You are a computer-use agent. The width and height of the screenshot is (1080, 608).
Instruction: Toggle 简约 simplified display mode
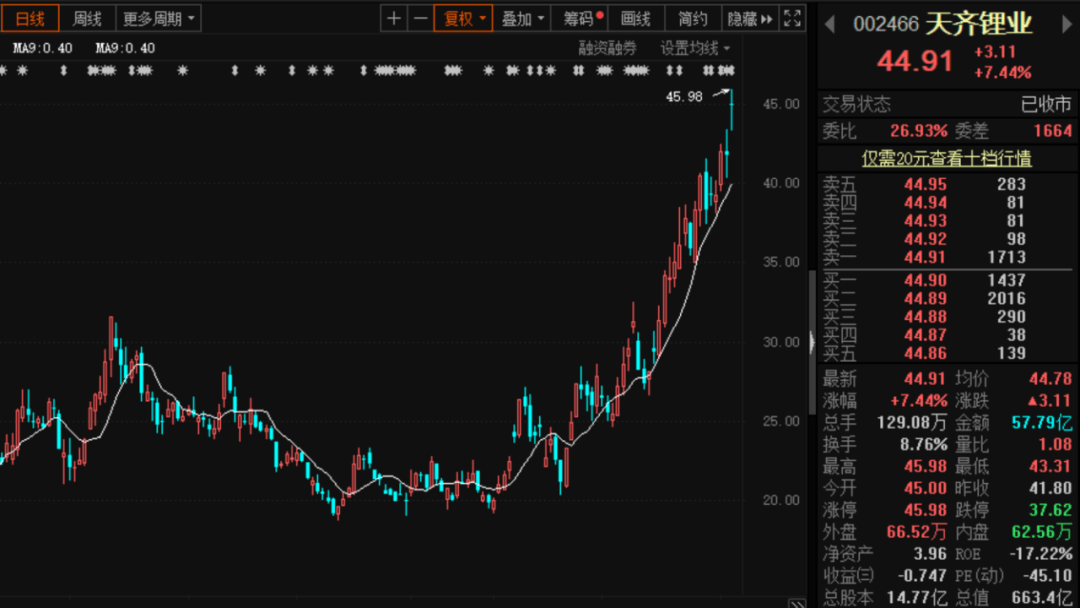693,19
